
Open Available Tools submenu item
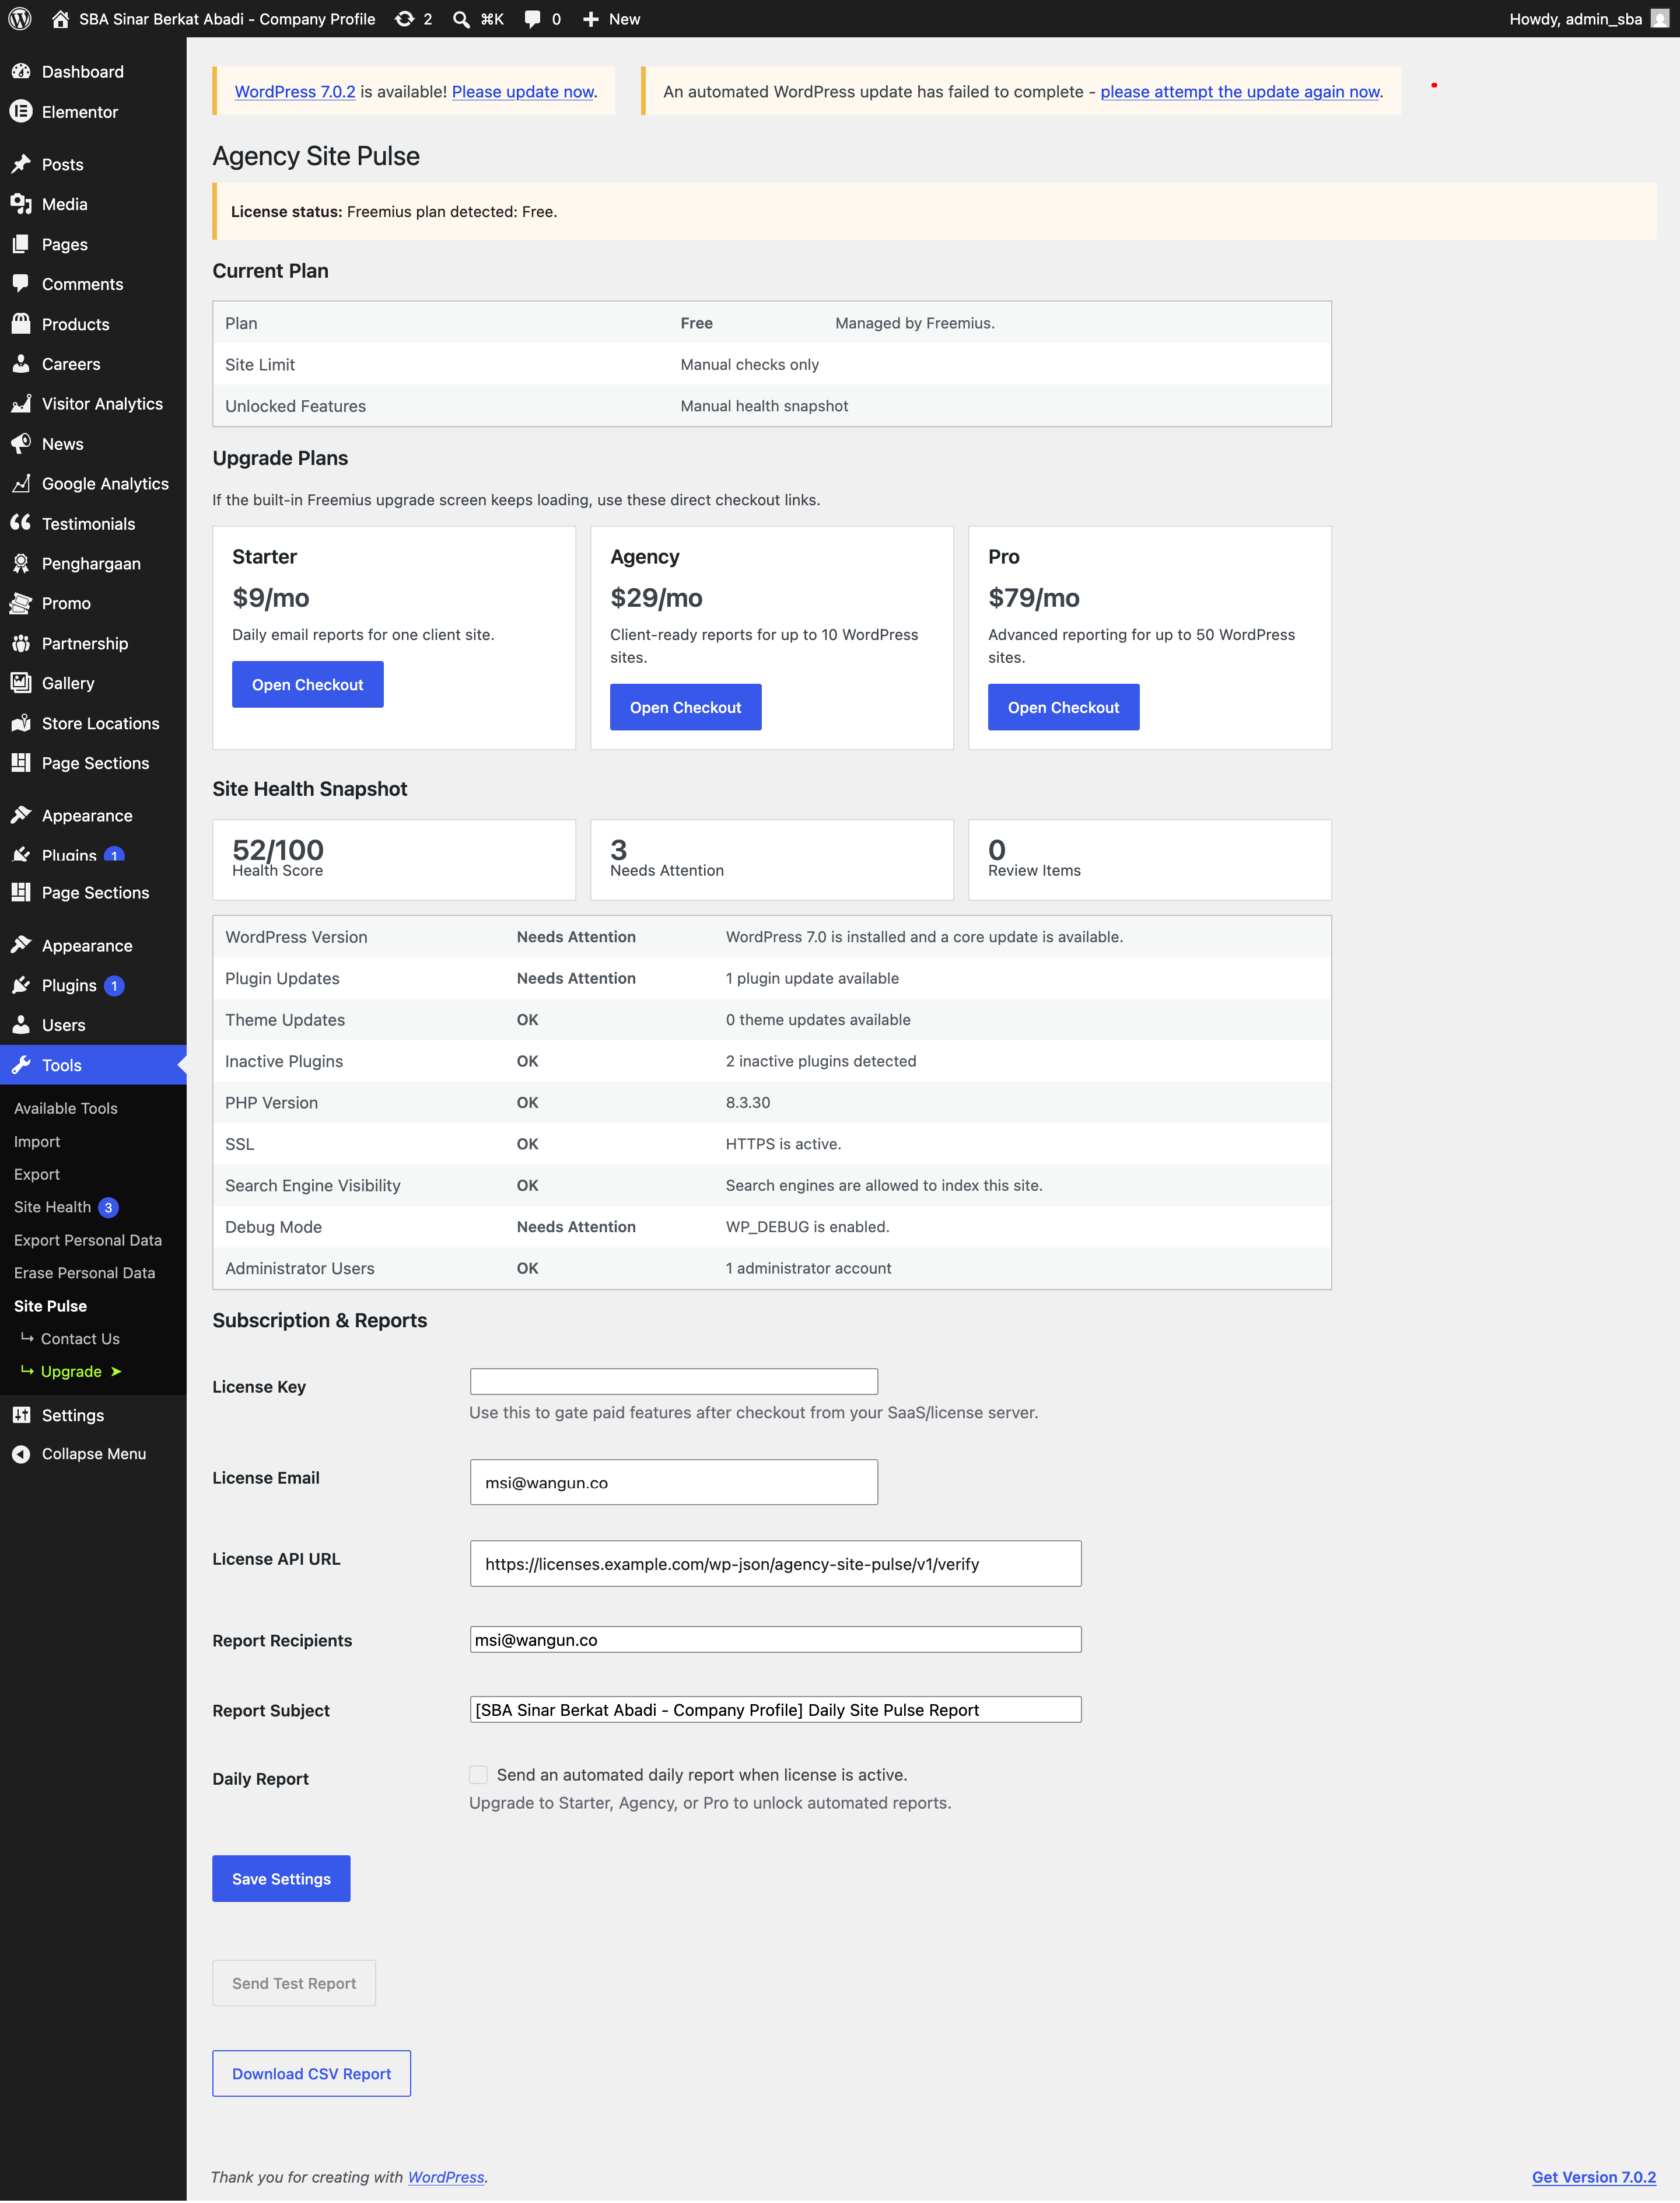[x=66, y=1108]
